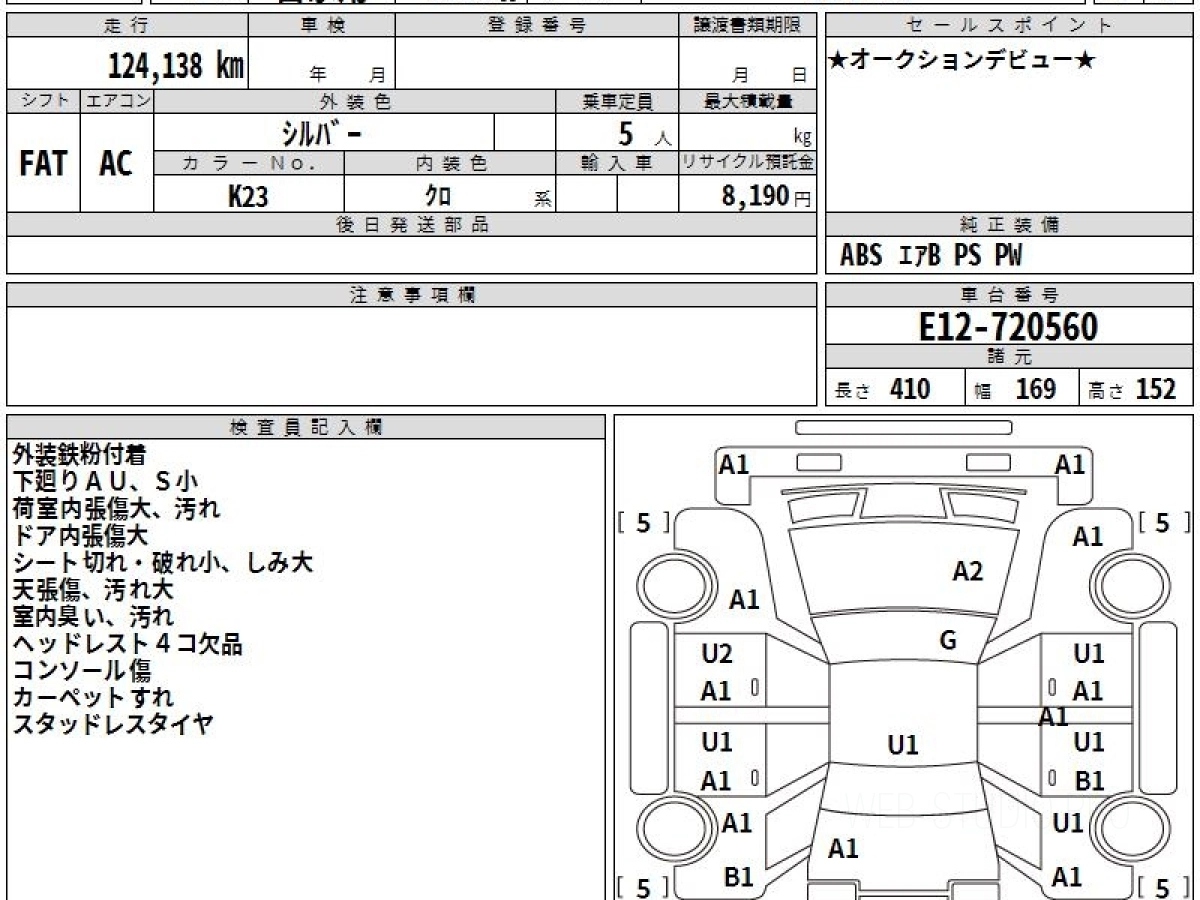Image resolution: width=1200 pixels, height=900 pixels.
Task: Click the width value 169
Action: pyautogui.click(x=1035, y=389)
